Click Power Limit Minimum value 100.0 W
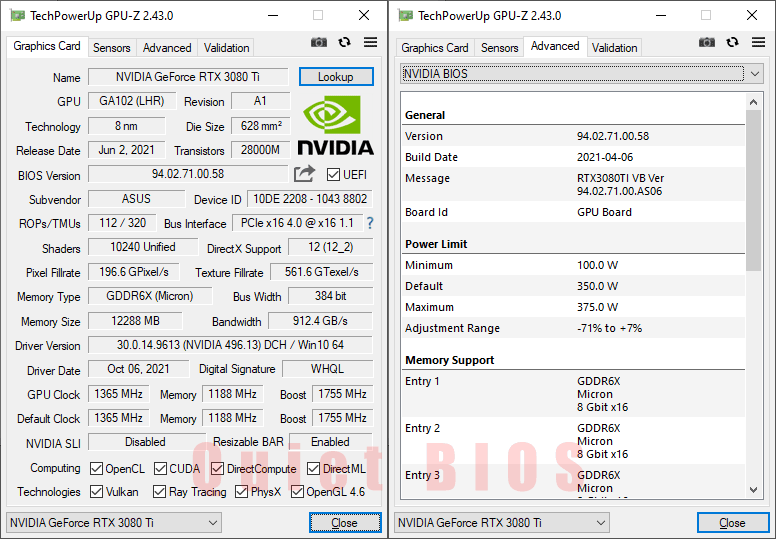The image size is (776, 539). point(597,265)
